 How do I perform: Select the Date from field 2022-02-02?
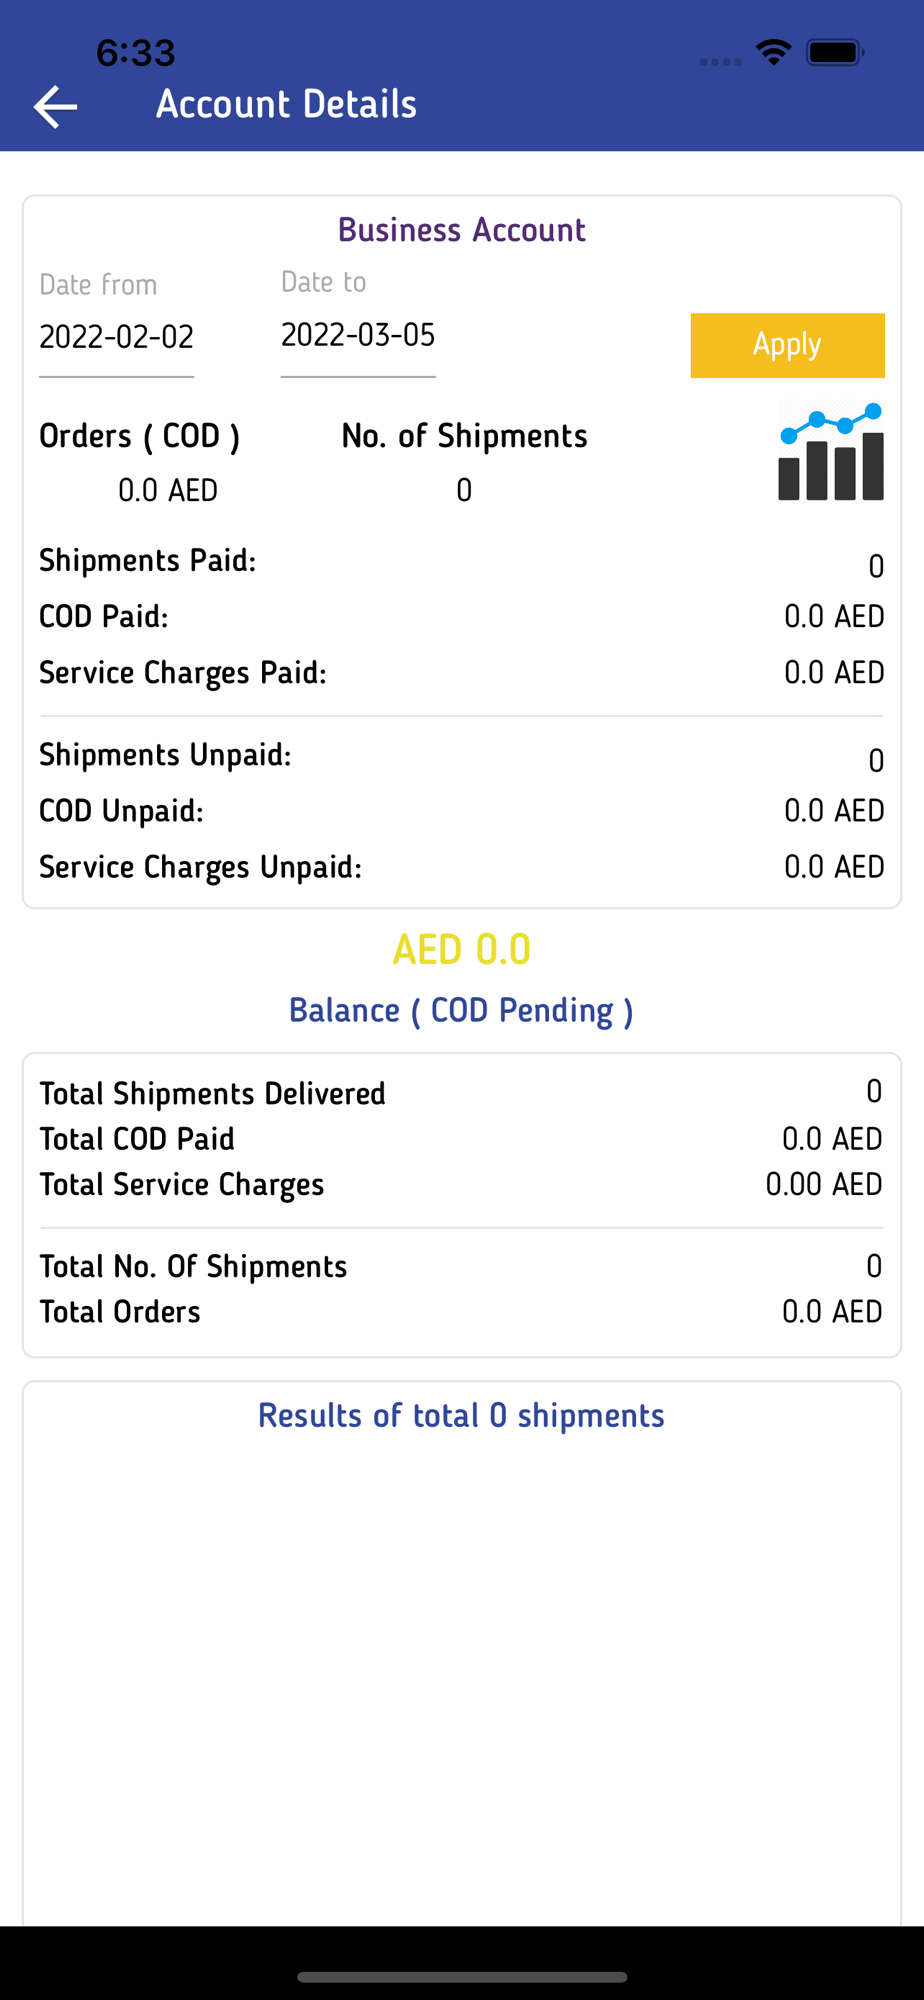[x=116, y=337]
